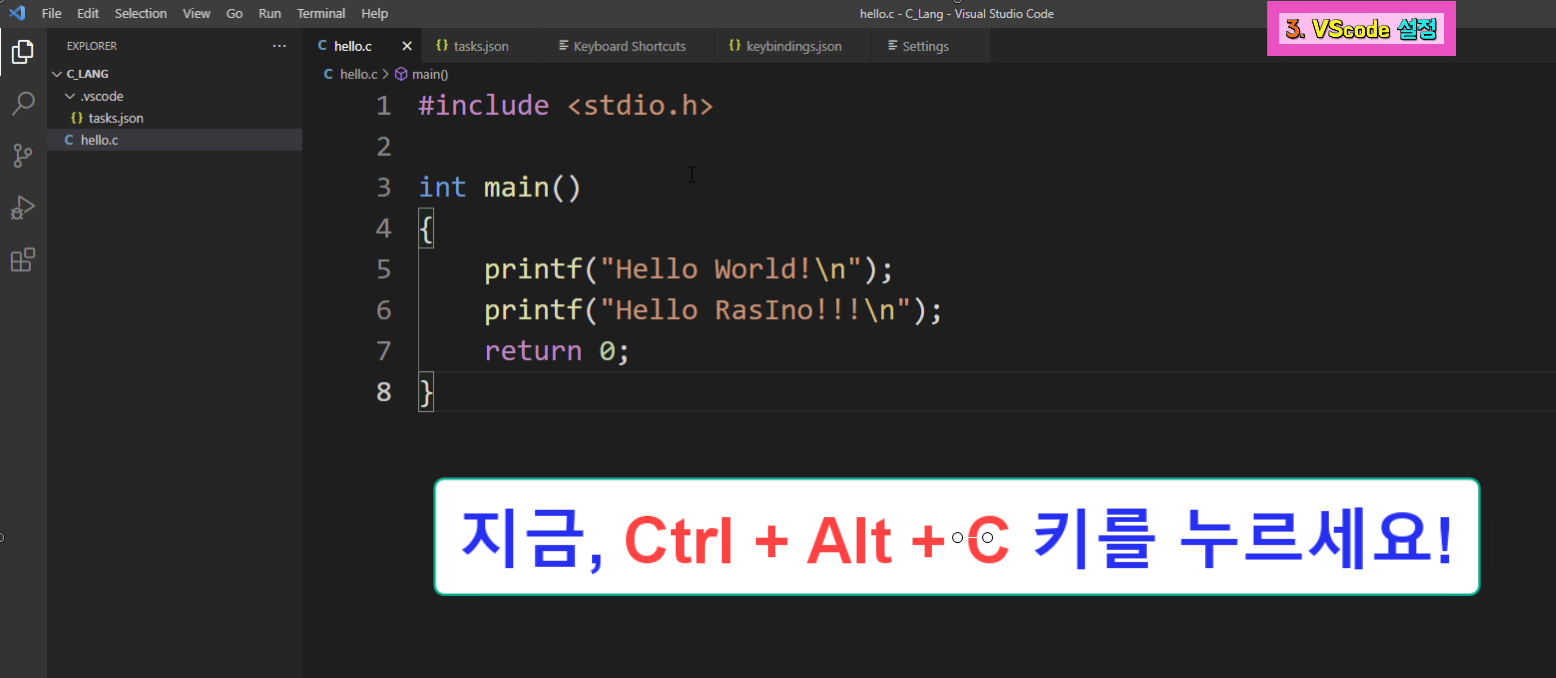Open the Edit menu
Viewport: 1556px width, 678px height.
coord(88,13)
